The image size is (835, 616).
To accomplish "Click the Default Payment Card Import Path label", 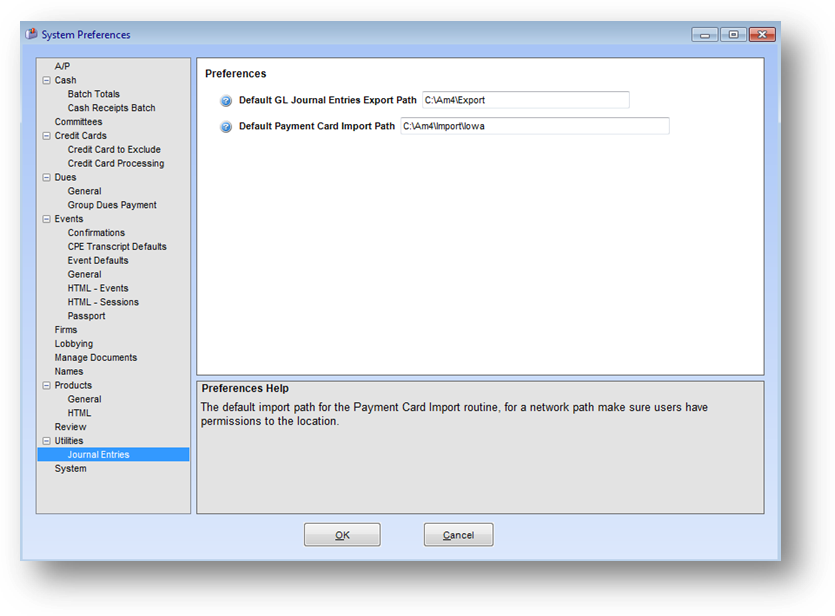I will click(317, 126).
